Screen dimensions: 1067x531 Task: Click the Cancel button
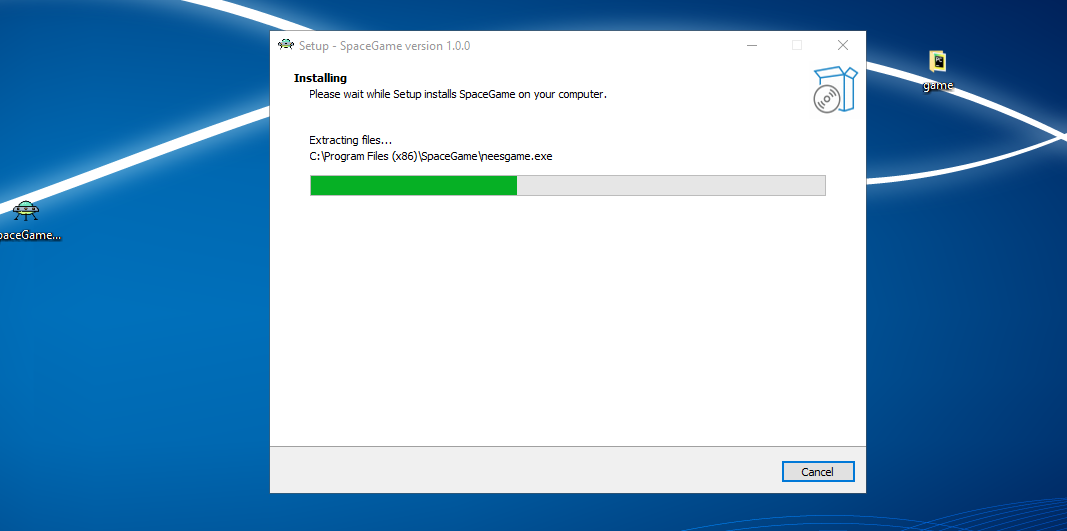817,472
